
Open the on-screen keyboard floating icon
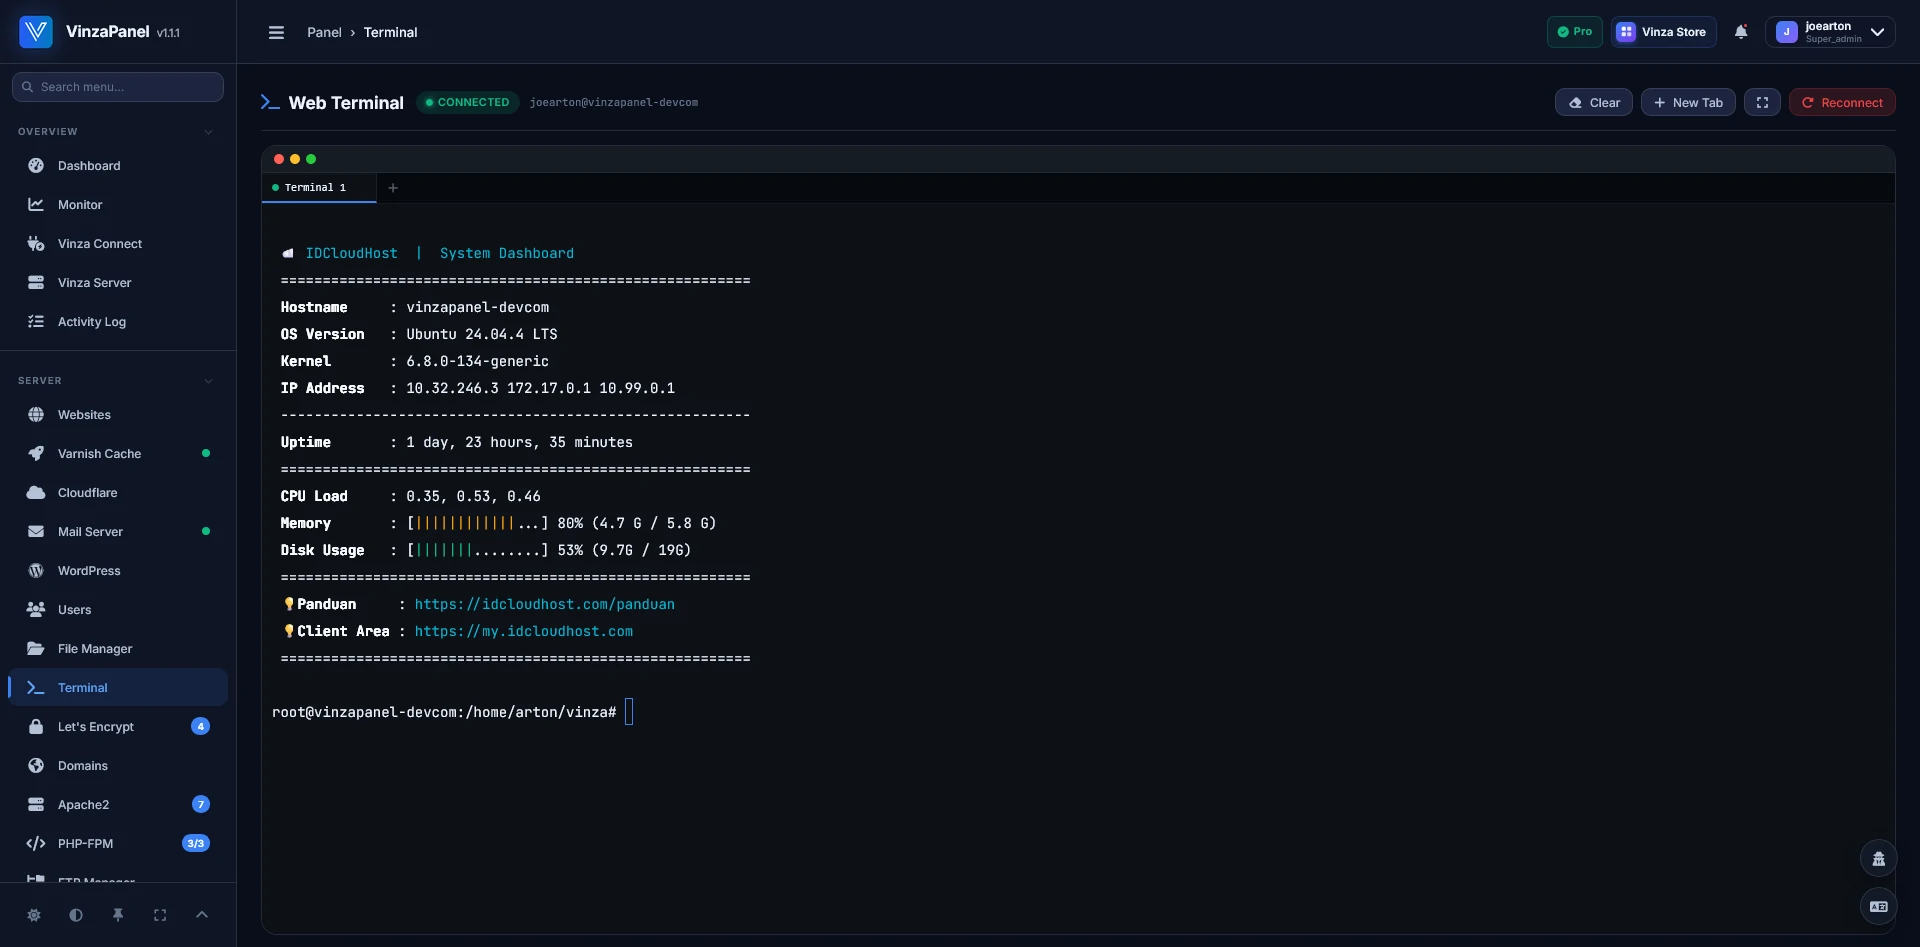point(1879,906)
